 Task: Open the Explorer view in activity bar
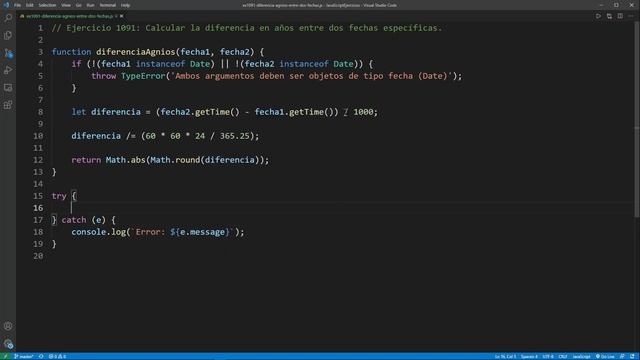(x=8, y=36)
